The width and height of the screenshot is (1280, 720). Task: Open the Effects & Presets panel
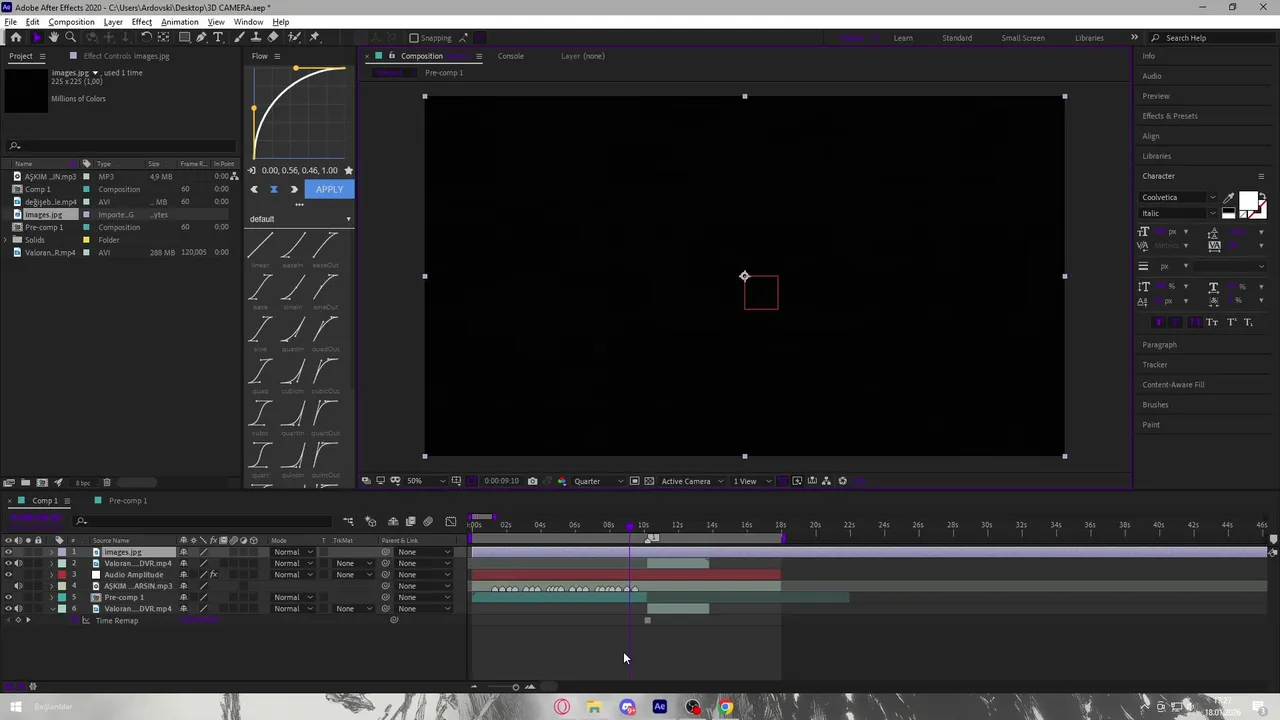tap(1170, 116)
